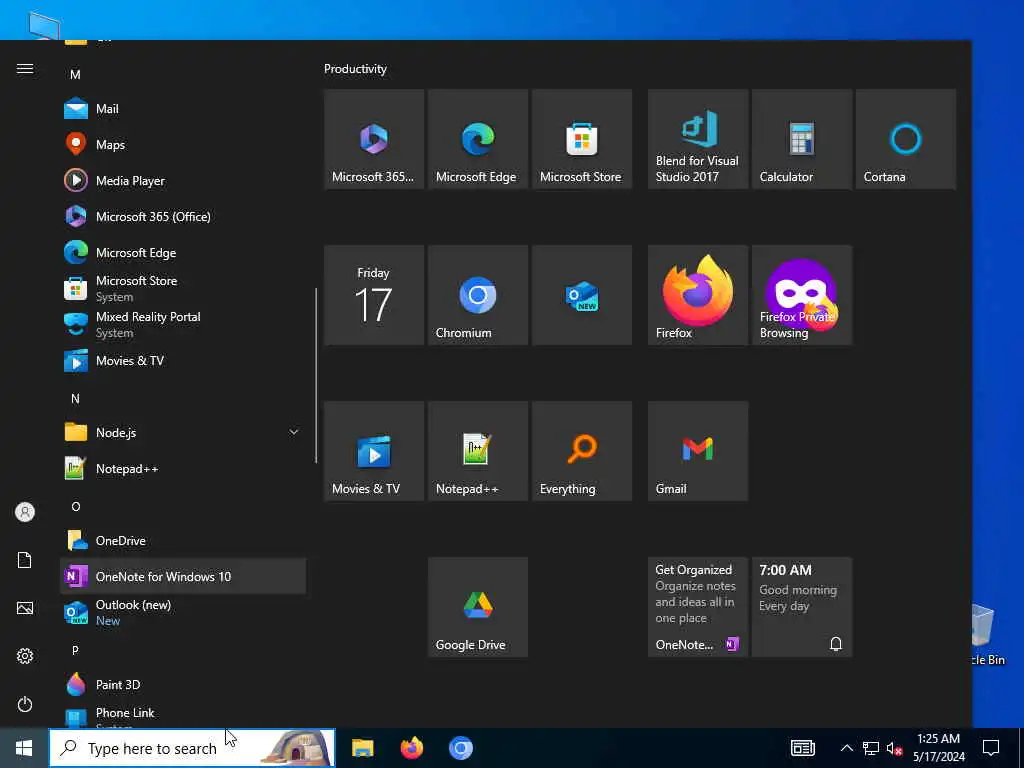Click the P letter section header
1024x768 pixels.
tap(75, 650)
